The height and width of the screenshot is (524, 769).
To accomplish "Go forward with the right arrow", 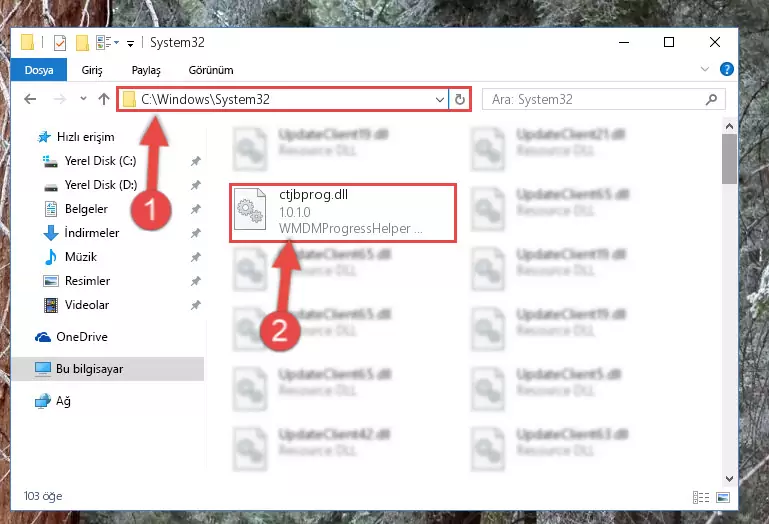I will (x=59, y=99).
